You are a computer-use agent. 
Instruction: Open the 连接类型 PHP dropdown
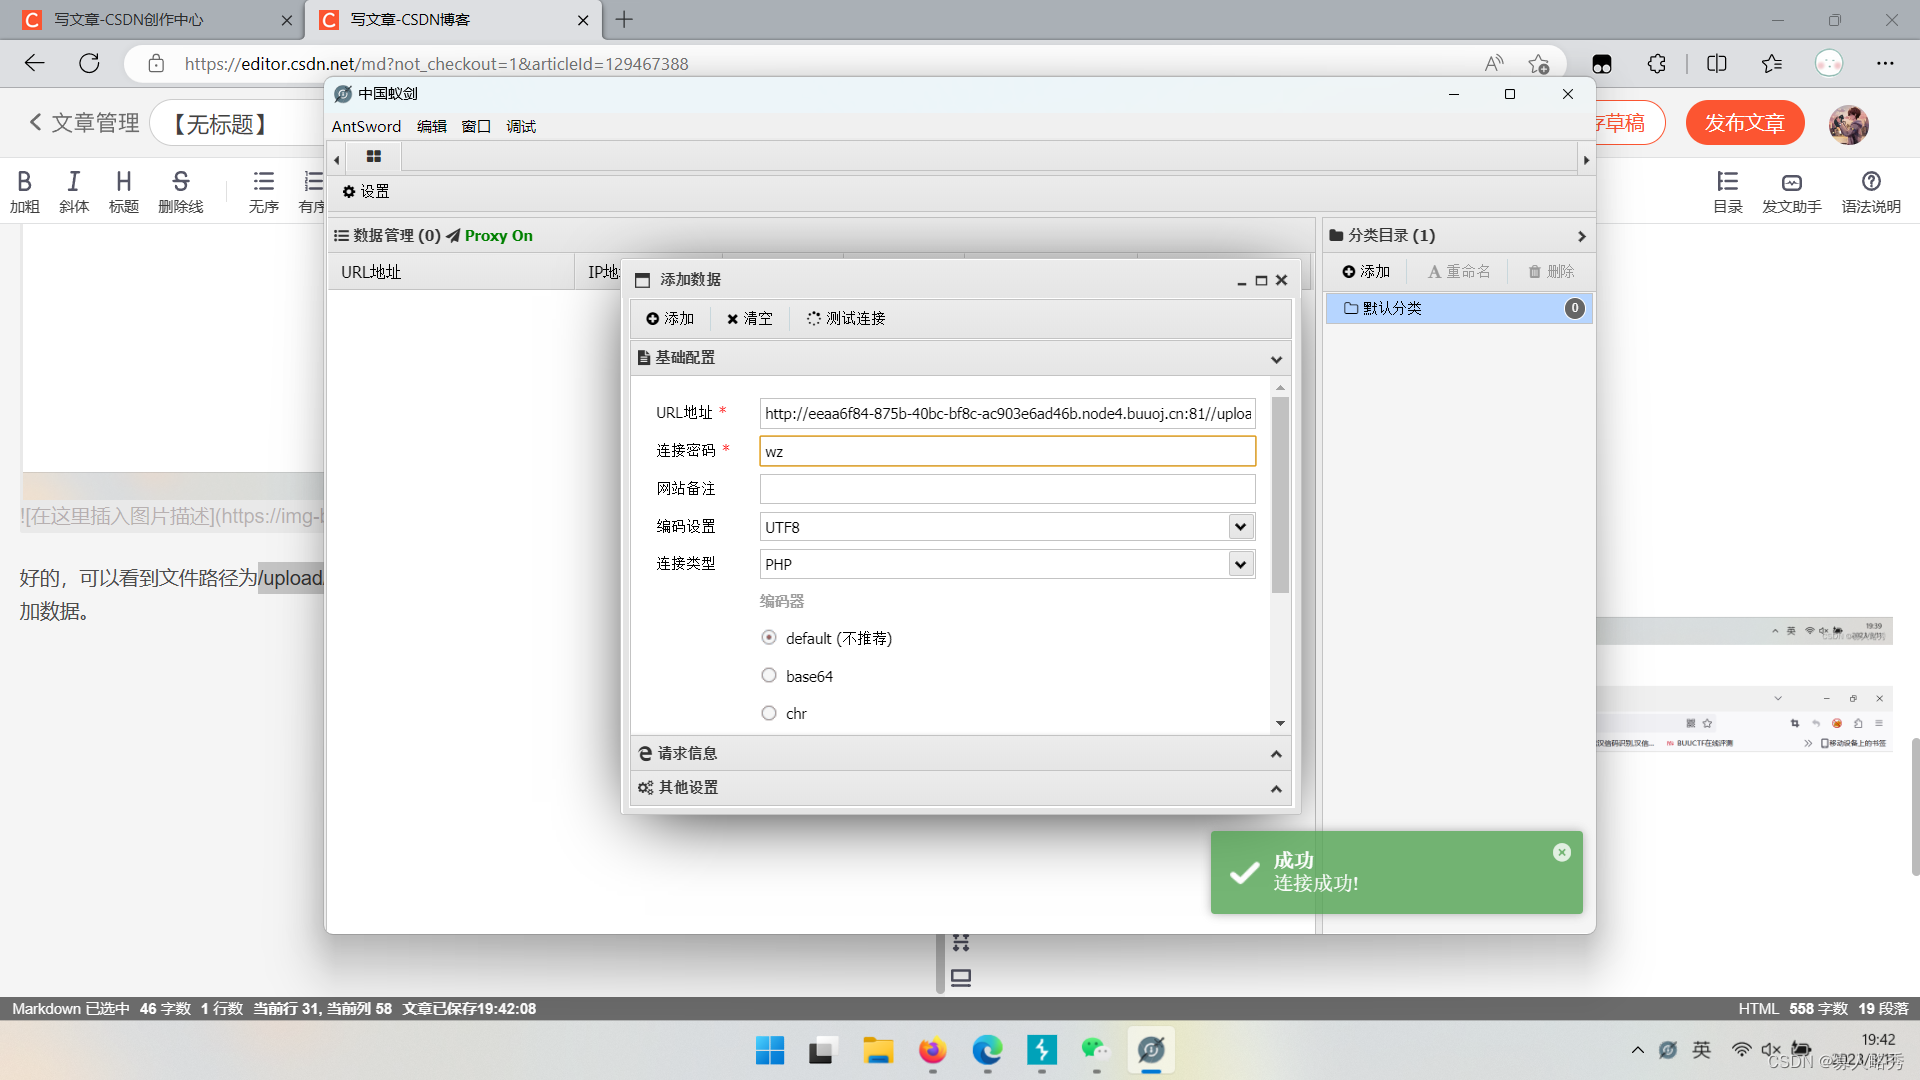point(1240,564)
